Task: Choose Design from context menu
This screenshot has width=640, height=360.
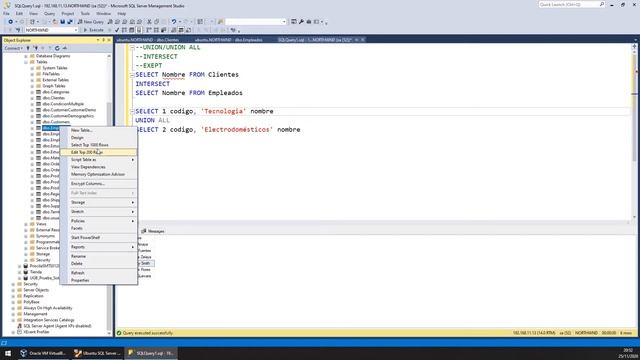Action: 98,138
